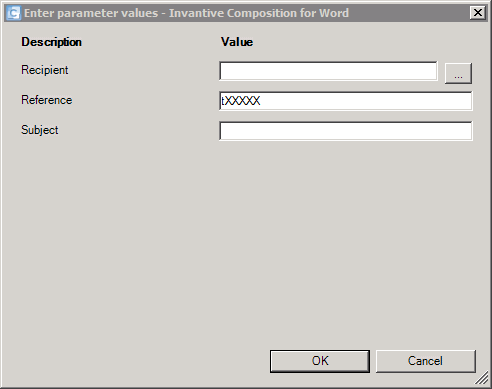Select the Subject label text

(40, 130)
